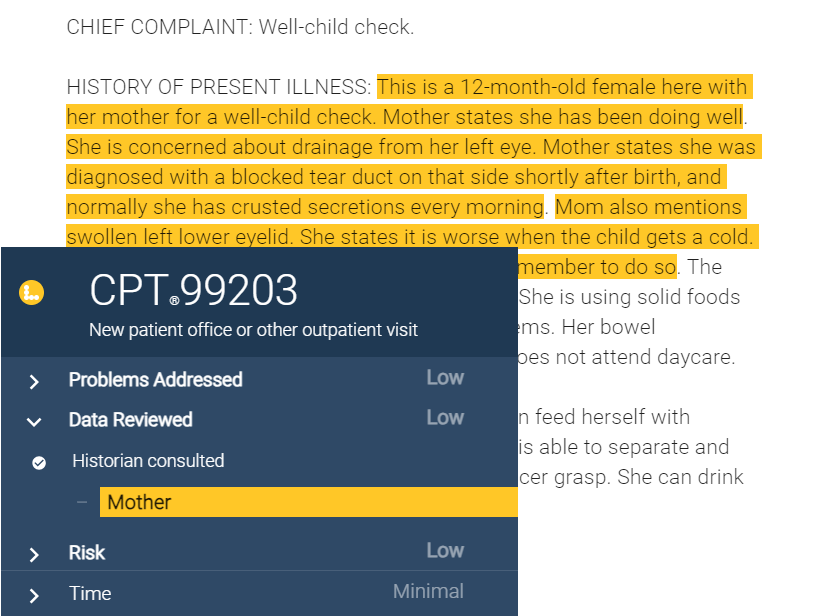
Task: Click the chevron icon next to Time
Action: coord(33,593)
